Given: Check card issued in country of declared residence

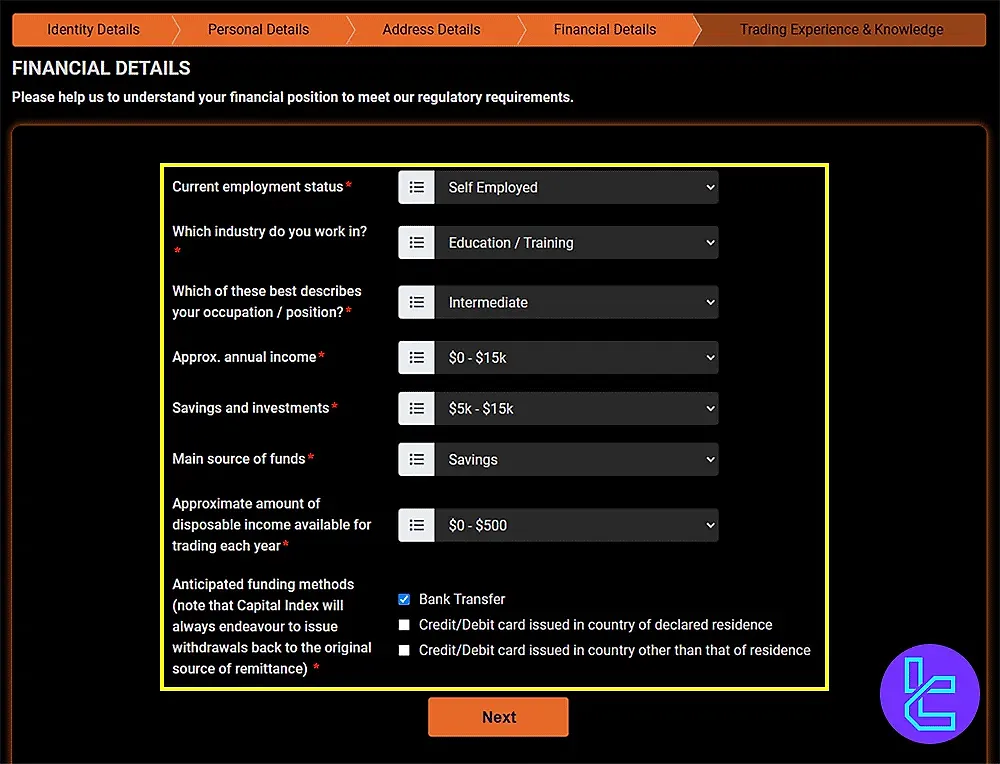Looking at the screenshot, I should [x=404, y=625].
